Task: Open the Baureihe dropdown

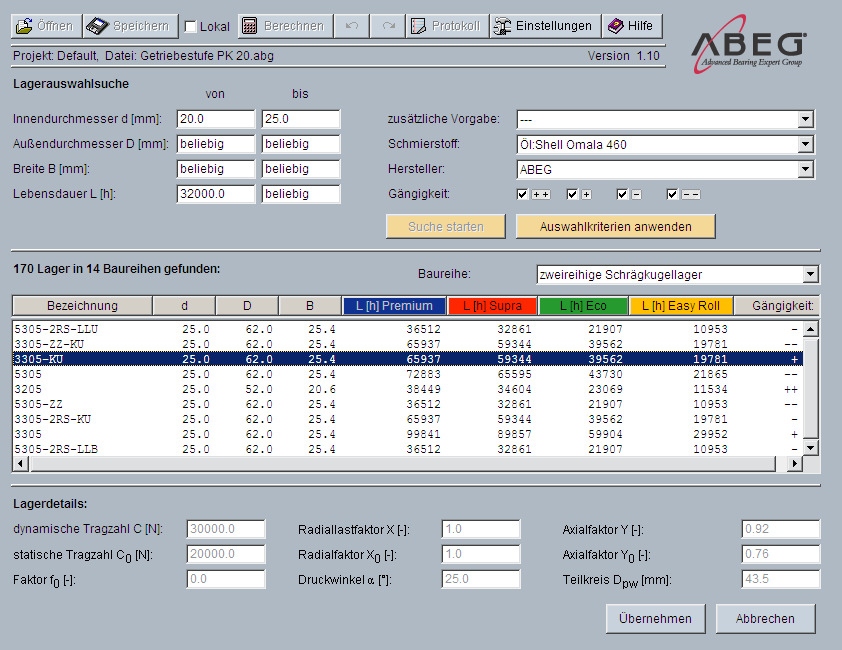Action: [x=810, y=275]
